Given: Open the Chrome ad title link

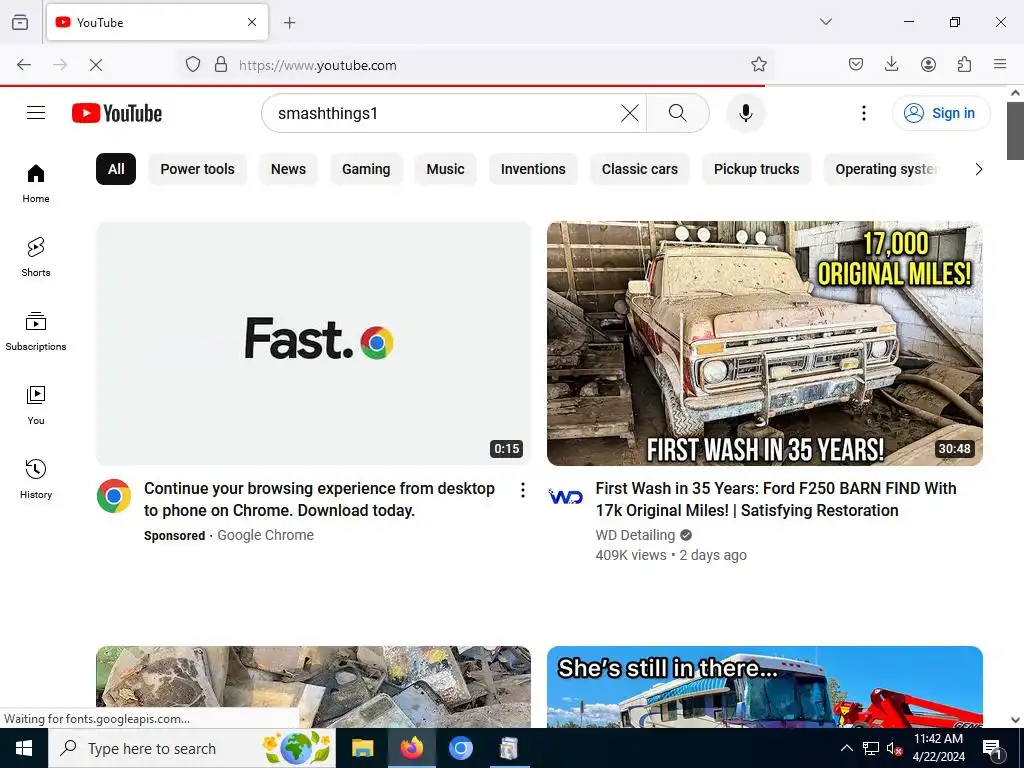Looking at the screenshot, I should [319, 500].
